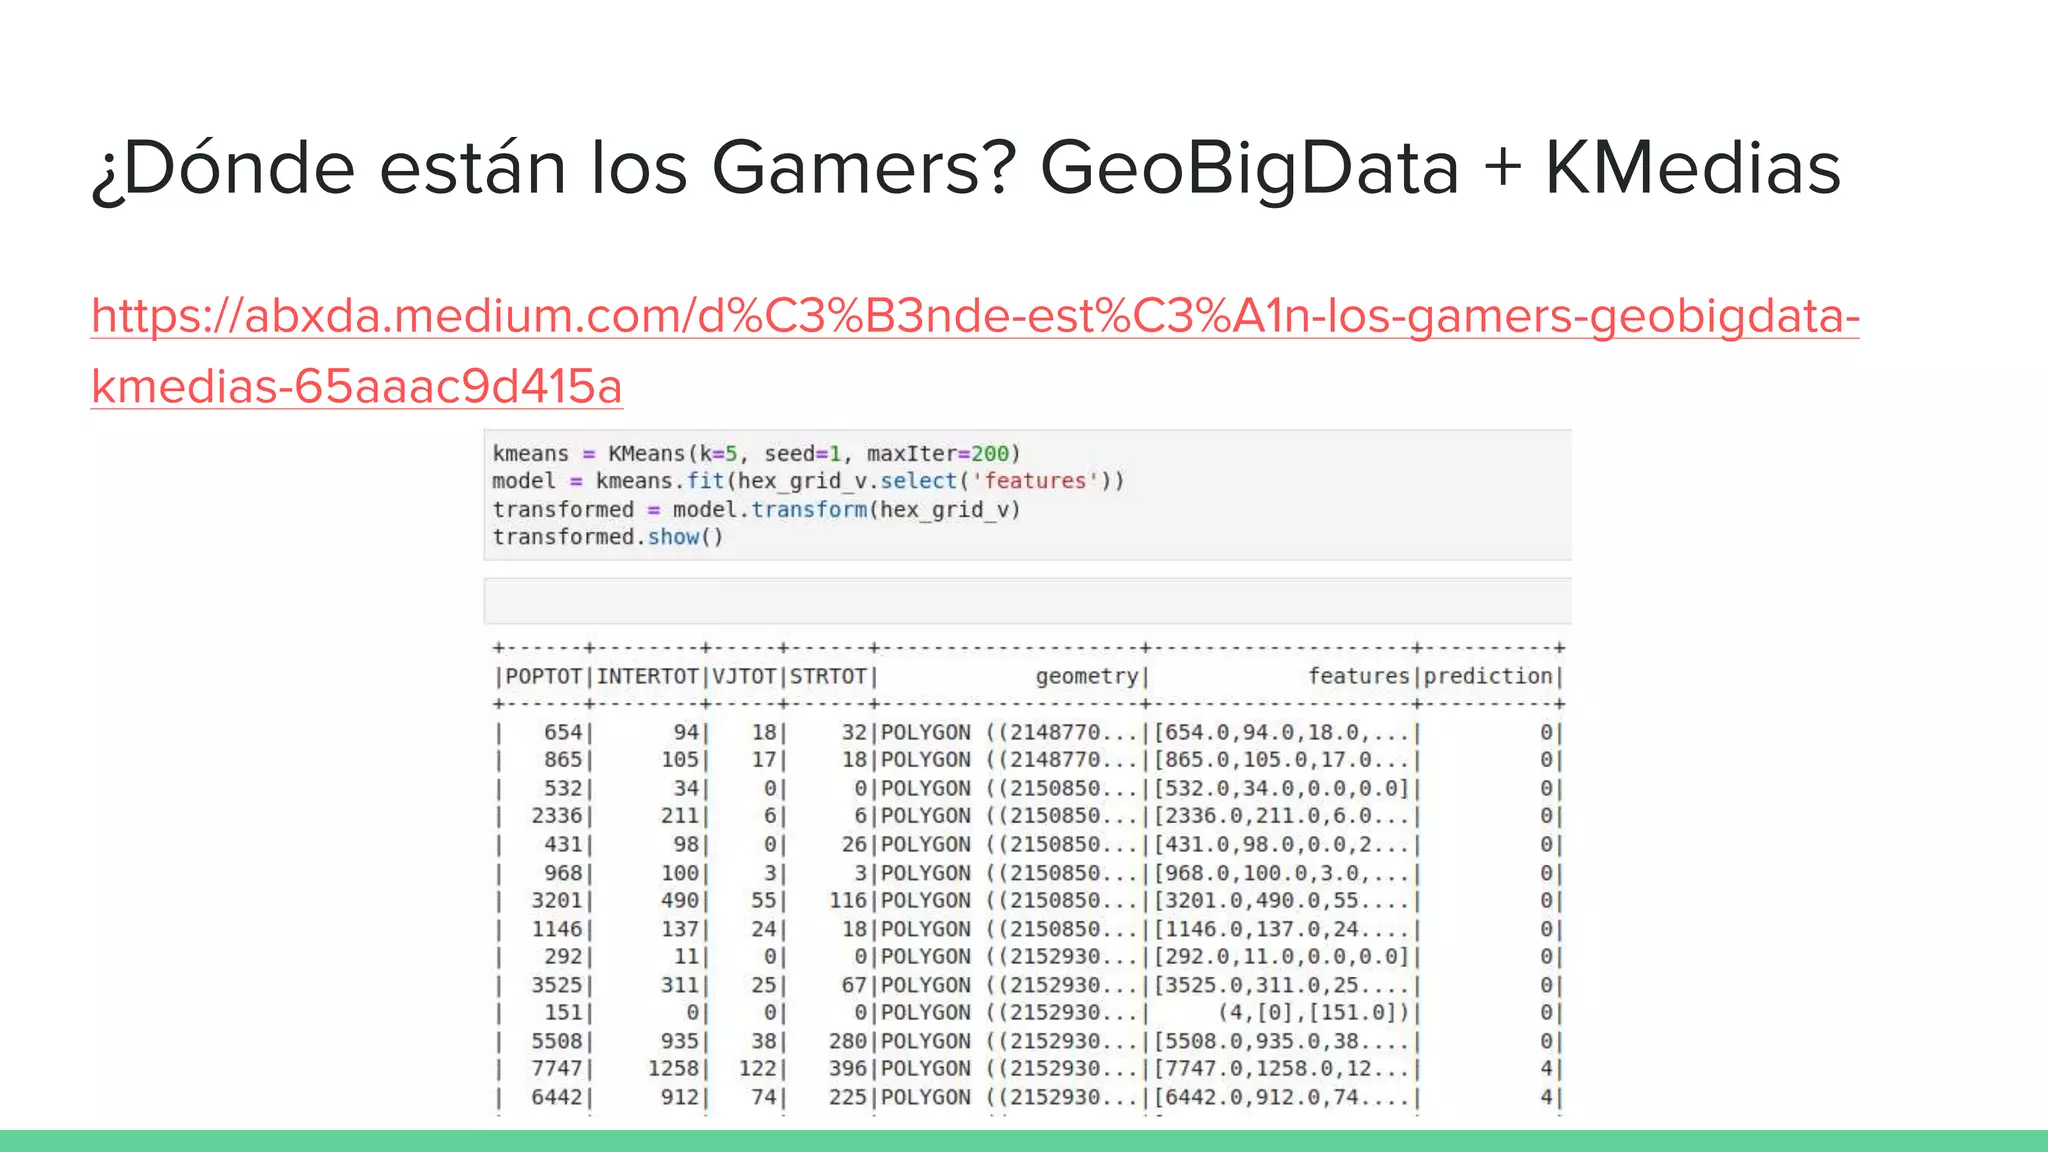Click the STRTOT value 225
Viewport: 2048px width, 1152px height.
[x=848, y=1097]
